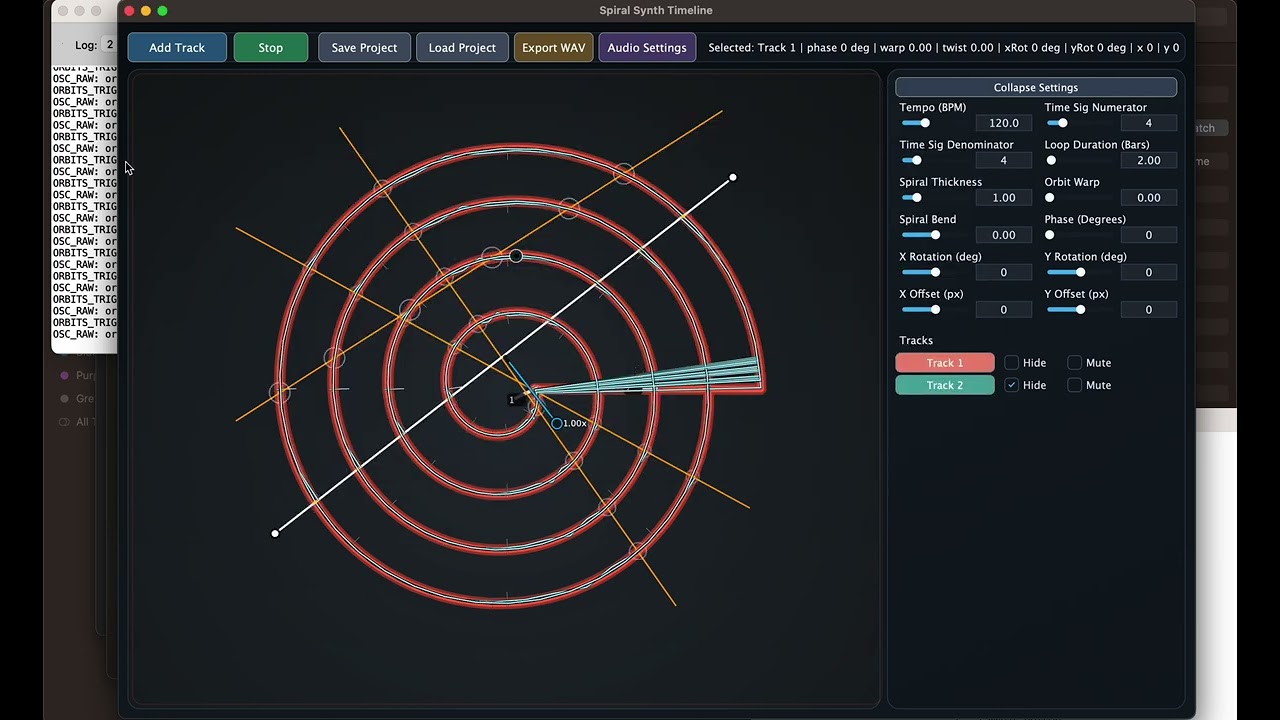Click the spiral center marker labeled 1
Viewport: 1280px width, 720px height.
pyautogui.click(x=512, y=400)
